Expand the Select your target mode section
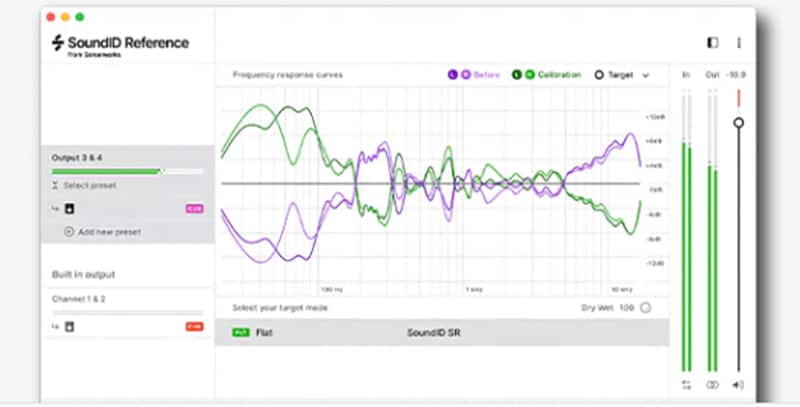Screen dimensions: 800x407 pos(280,308)
